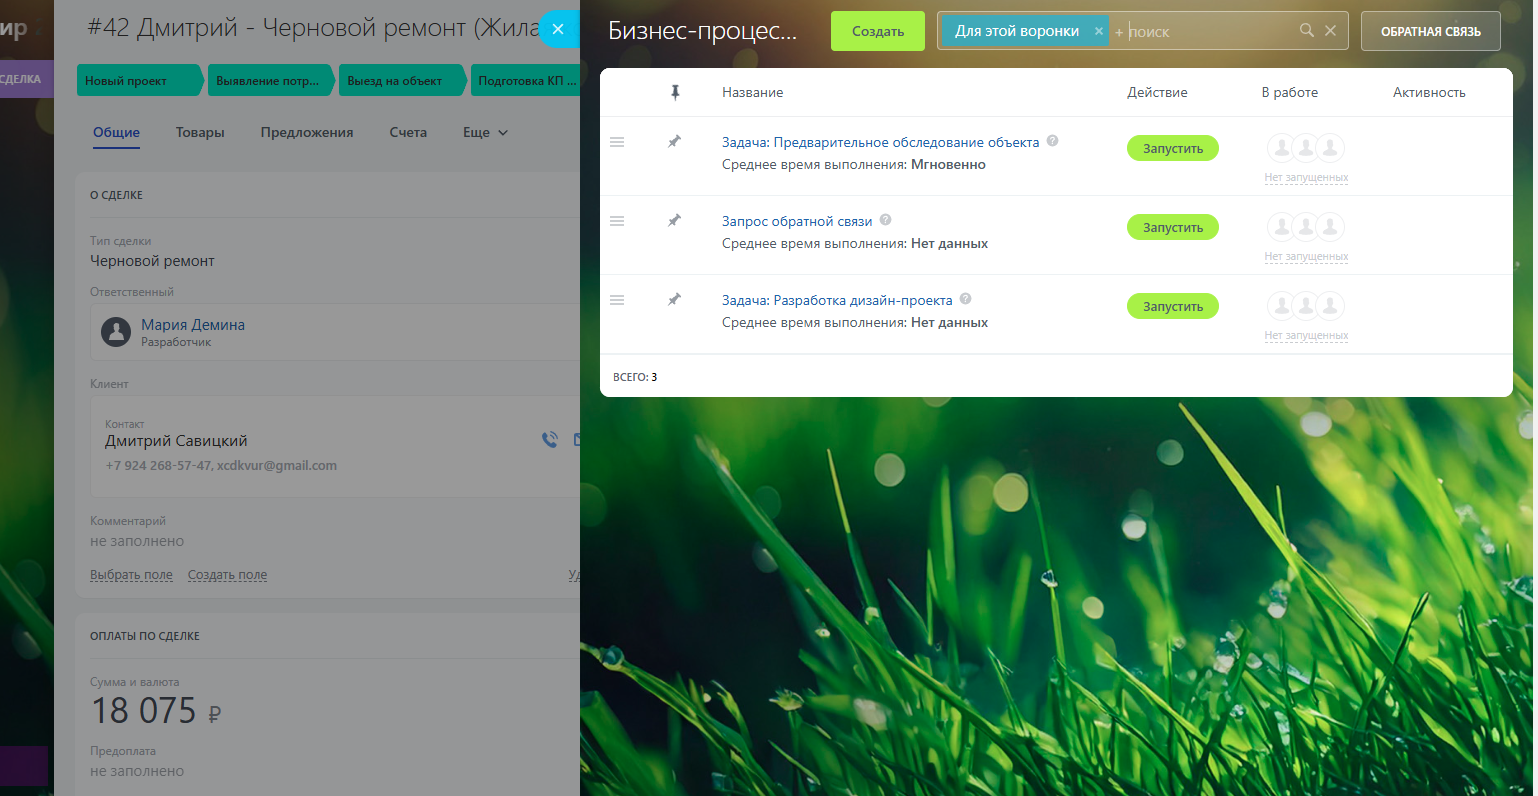Select the 'Новый проект' deal stage

(x=138, y=80)
